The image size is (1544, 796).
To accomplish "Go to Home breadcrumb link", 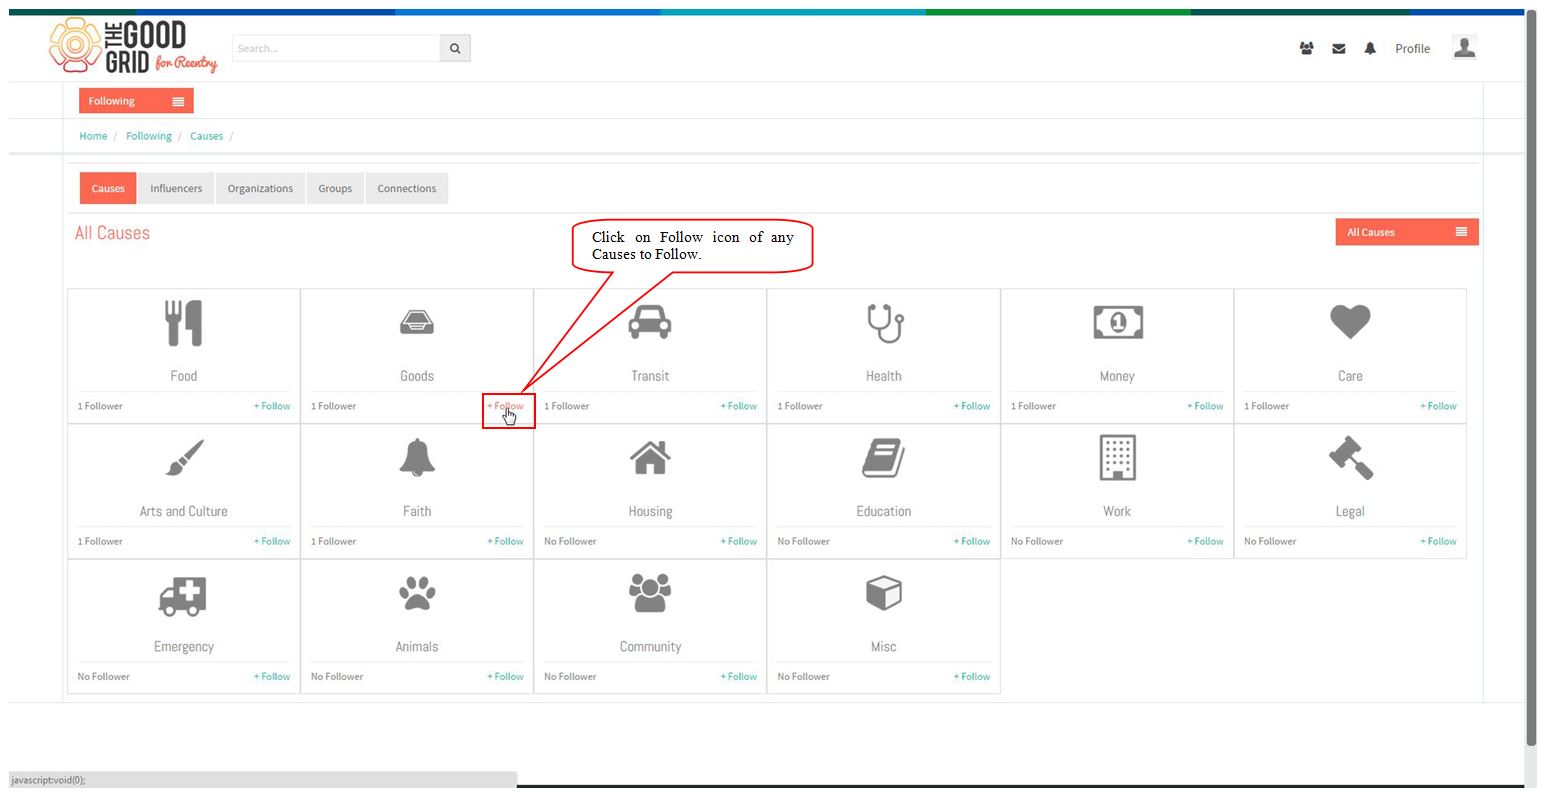I will coord(93,136).
